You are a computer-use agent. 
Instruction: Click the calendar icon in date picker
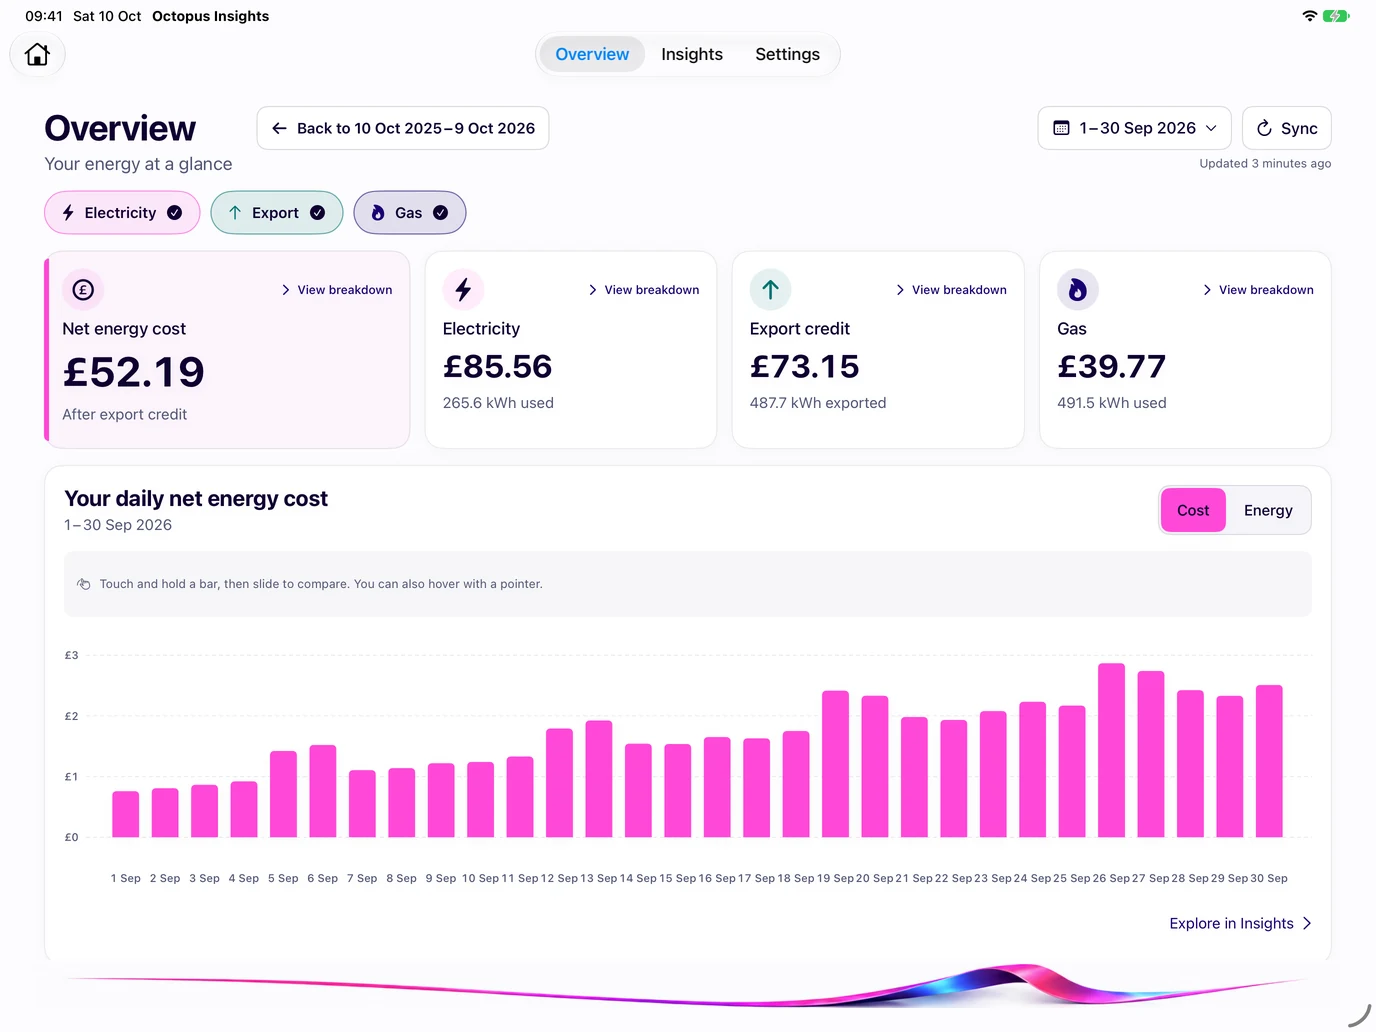[1061, 128]
